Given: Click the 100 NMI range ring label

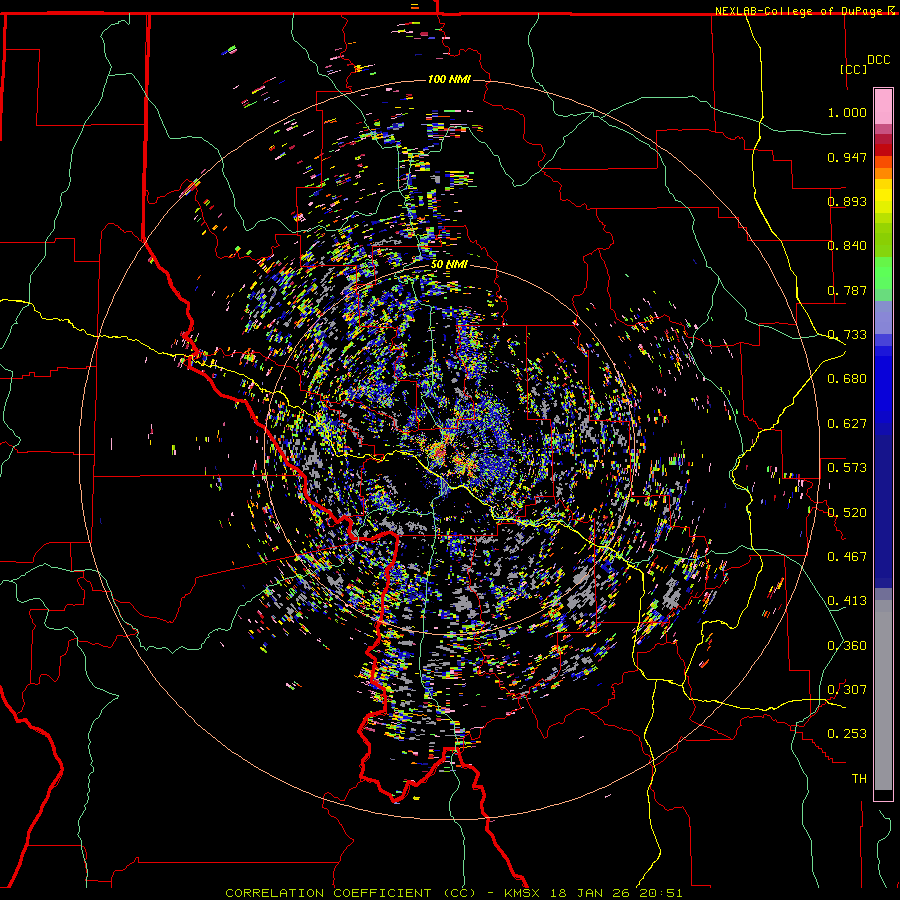Looking at the screenshot, I should tap(449, 79).
